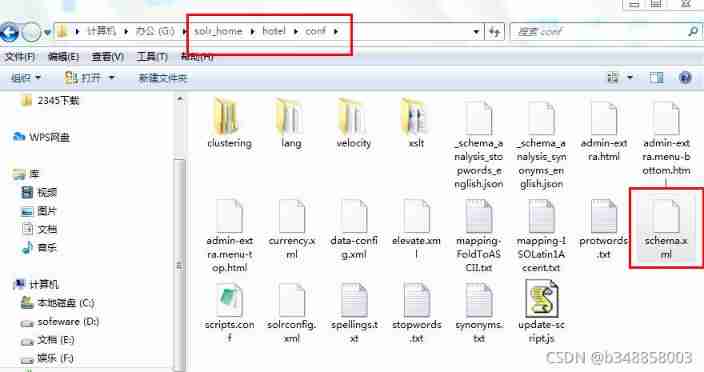
Task: Select admin-extra.menu-top.html file
Action: pyautogui.click(x=229, y=236)
